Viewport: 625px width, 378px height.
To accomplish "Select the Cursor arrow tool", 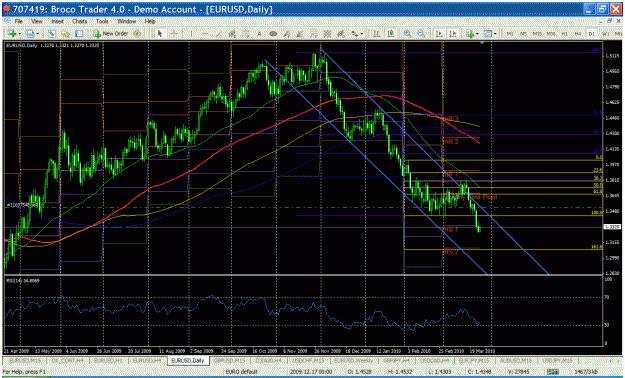I will click(160, 34).
